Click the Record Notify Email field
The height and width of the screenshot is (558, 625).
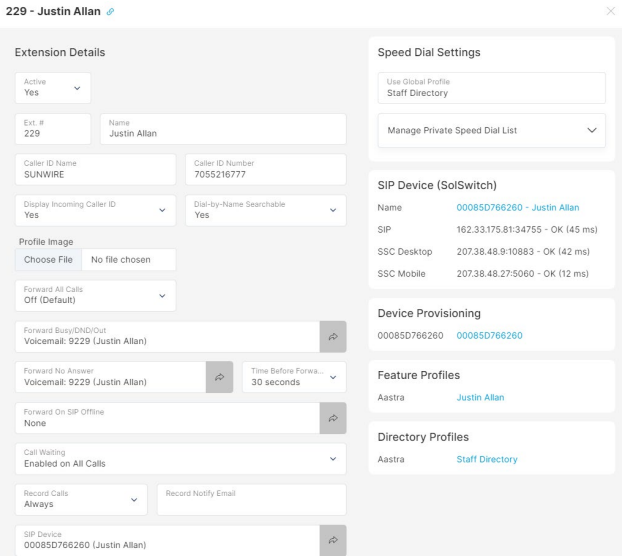(x=252, y=500)
